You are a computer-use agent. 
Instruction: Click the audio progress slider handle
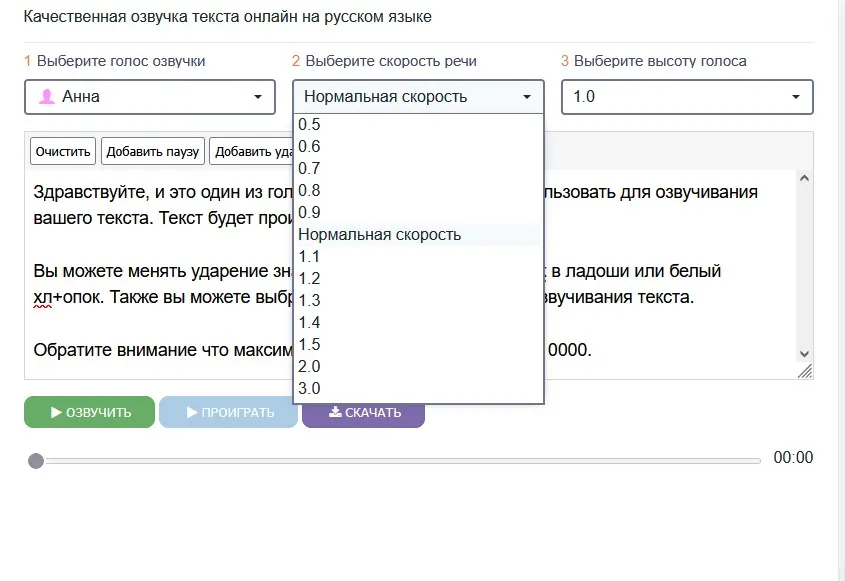pyautogui.click(x=36, y=461)
